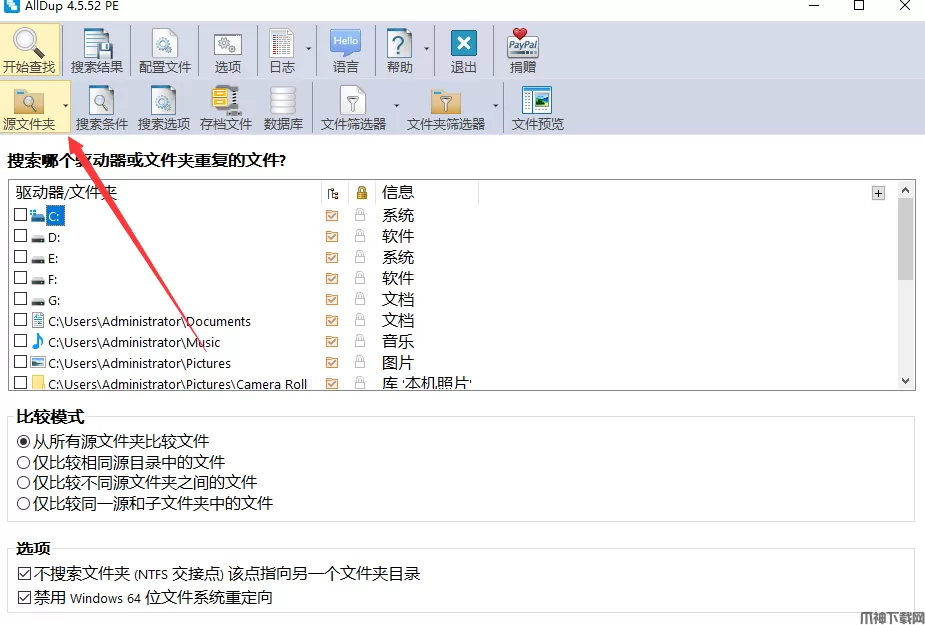Open the 配置文件 profile icon
Image resolution: width=925 pixels, height=625 pixels.
164,47
